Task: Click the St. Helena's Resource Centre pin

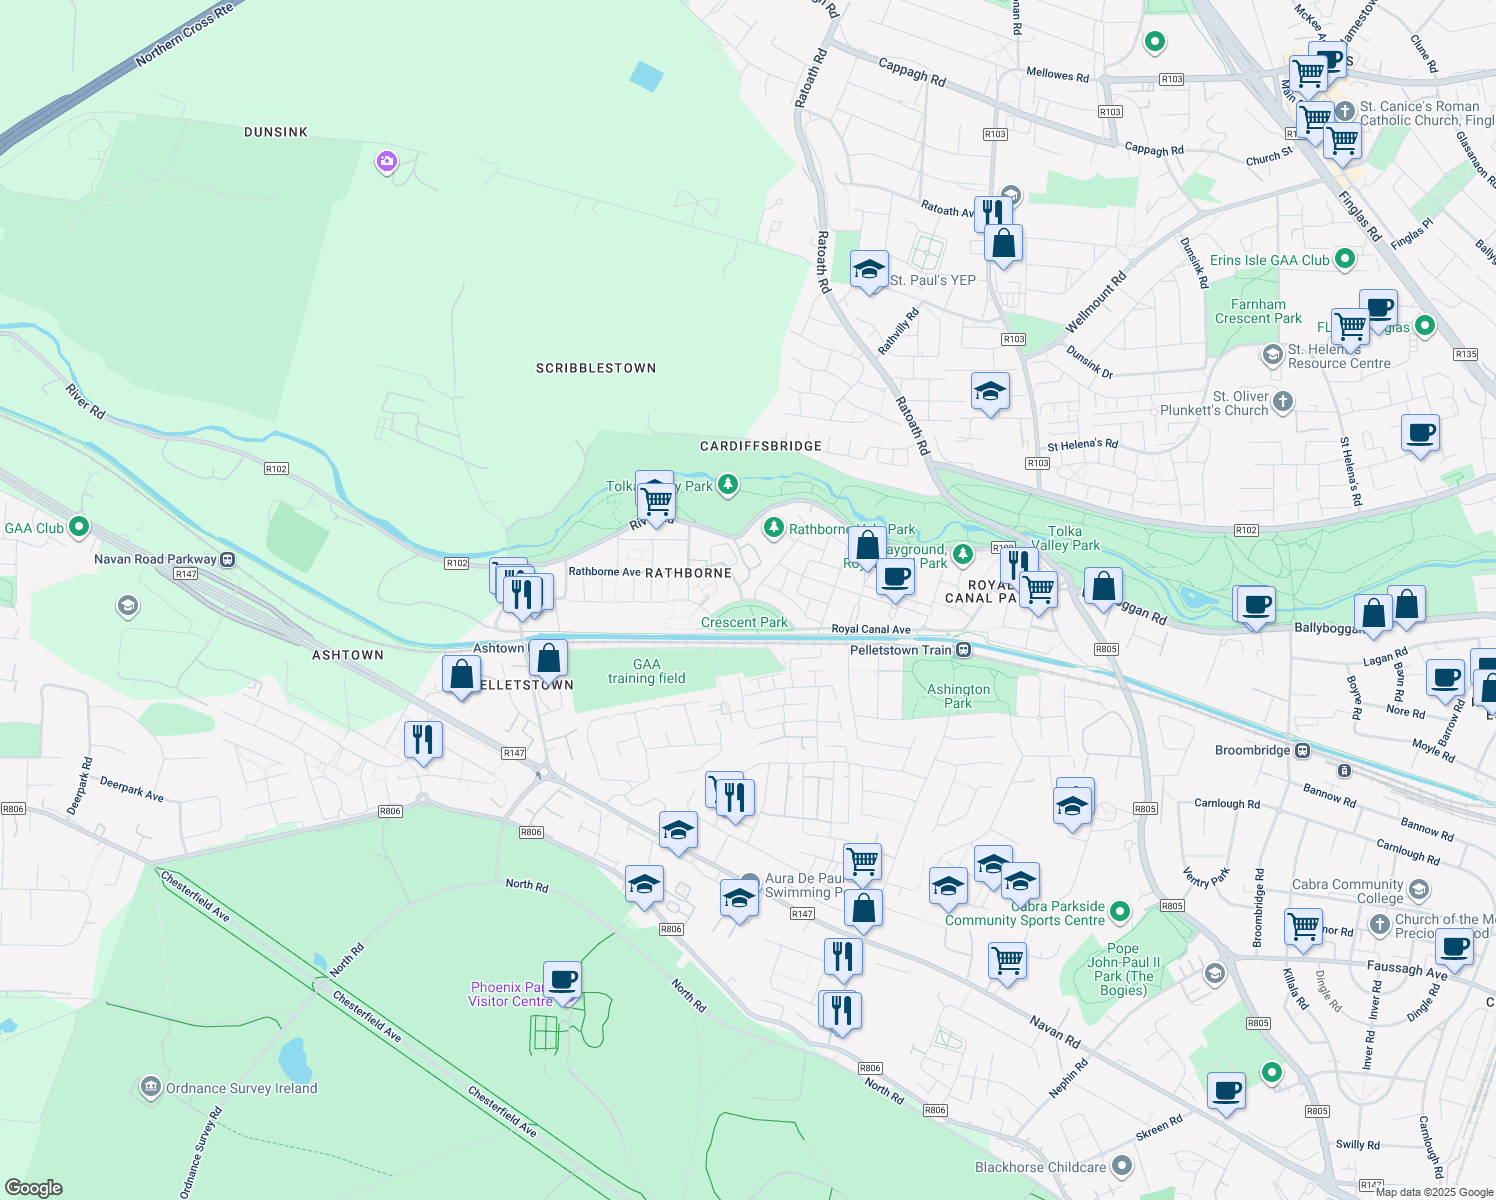Action: click(x=1272, y=355)
